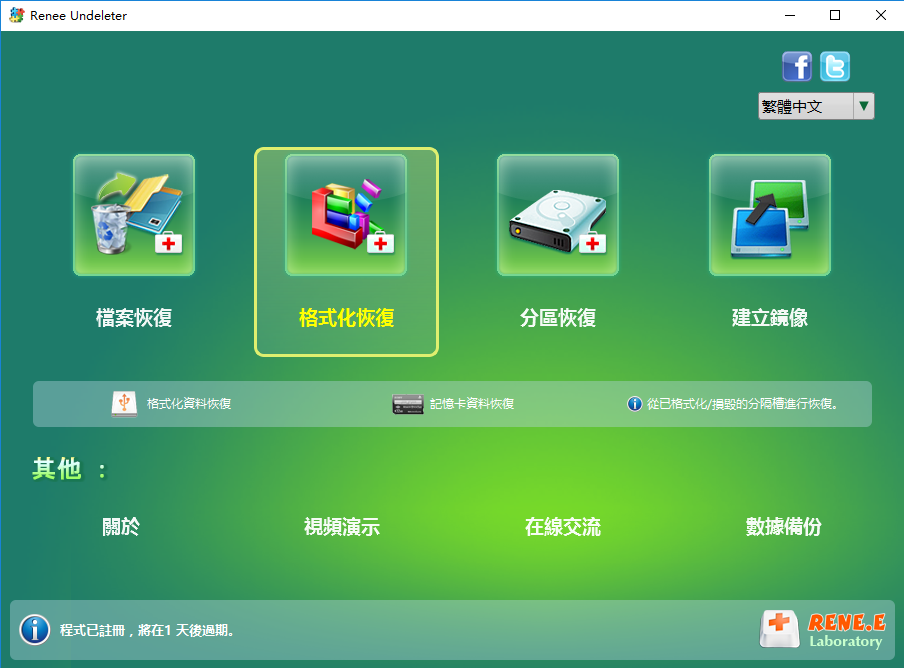Open the 數據備份 data backup link
The image size is (904, 668).
(x=784, y=526)
